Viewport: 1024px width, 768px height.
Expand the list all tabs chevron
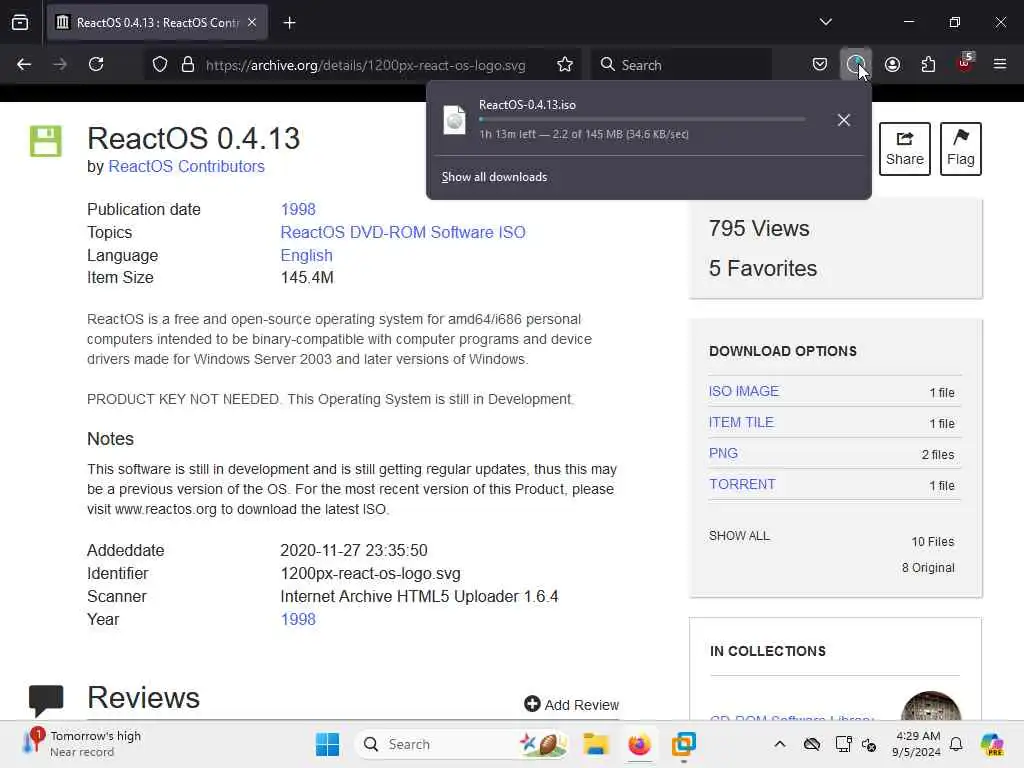pos(826,22)
